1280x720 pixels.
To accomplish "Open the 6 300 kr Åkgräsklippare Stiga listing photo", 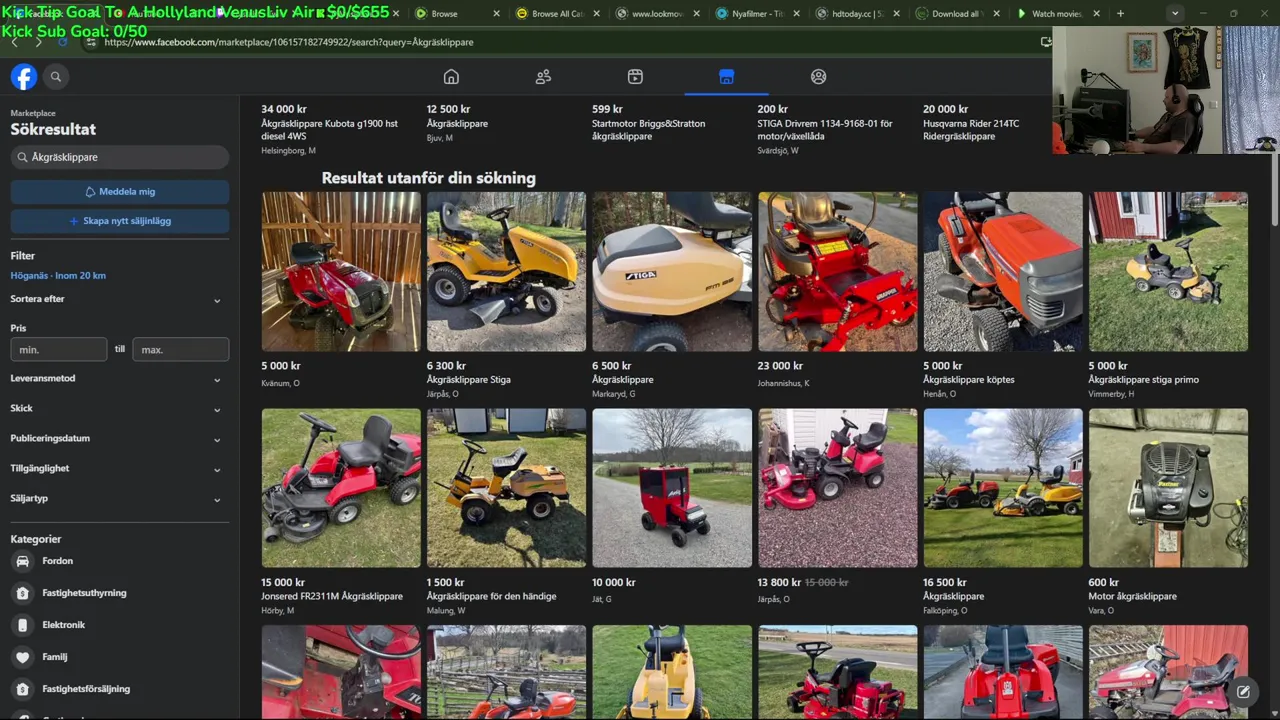I will tap(506, 272).
